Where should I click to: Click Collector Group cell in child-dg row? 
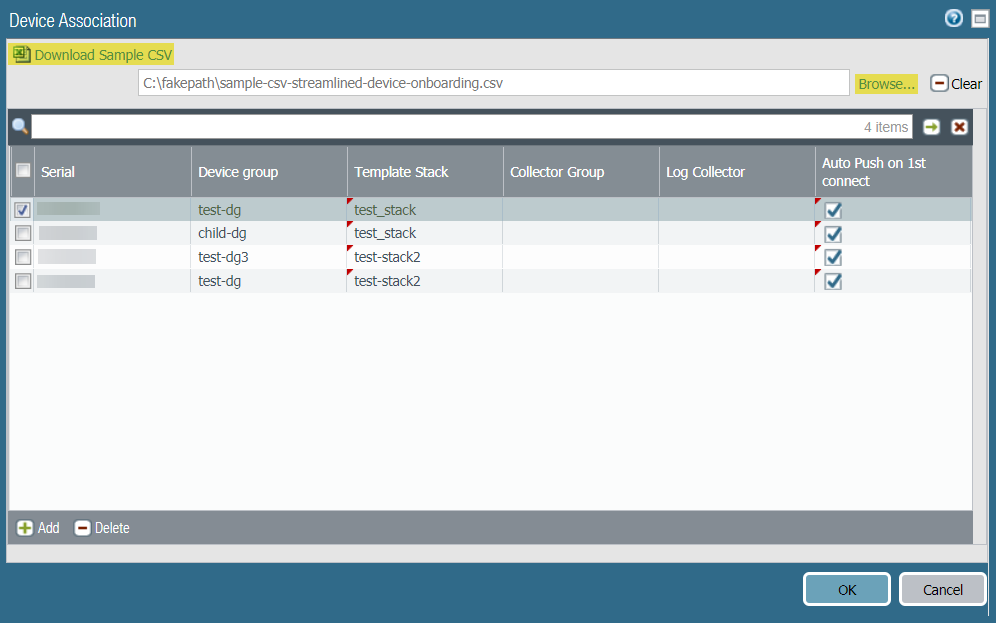[x=581, y=233]
